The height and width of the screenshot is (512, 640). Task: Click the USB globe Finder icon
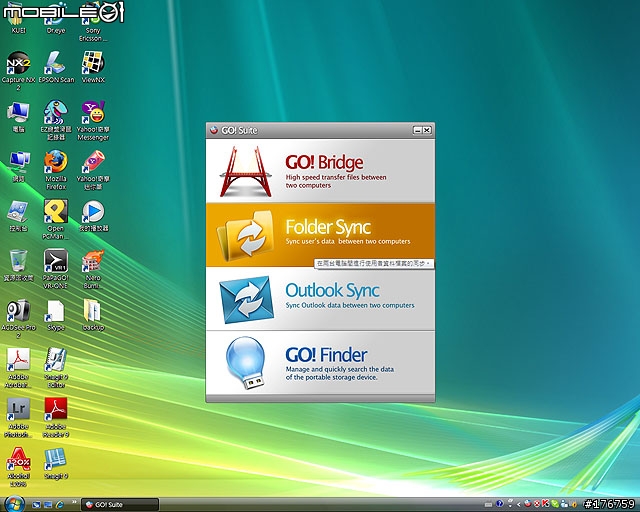tap(245, 363)
